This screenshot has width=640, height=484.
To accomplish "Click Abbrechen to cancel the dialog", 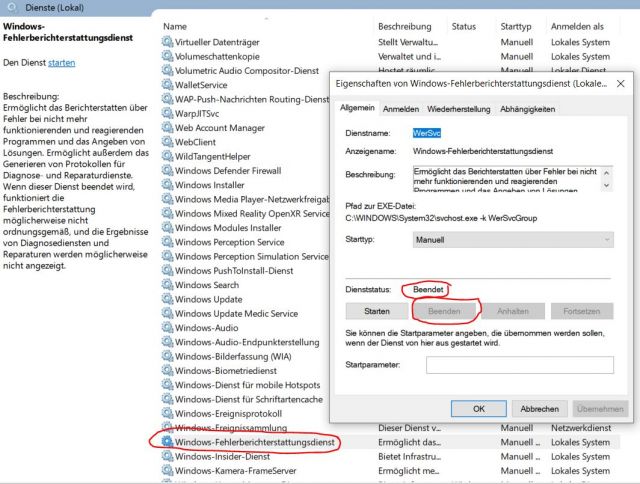I will pyautogui.click(x=539, y=409).
